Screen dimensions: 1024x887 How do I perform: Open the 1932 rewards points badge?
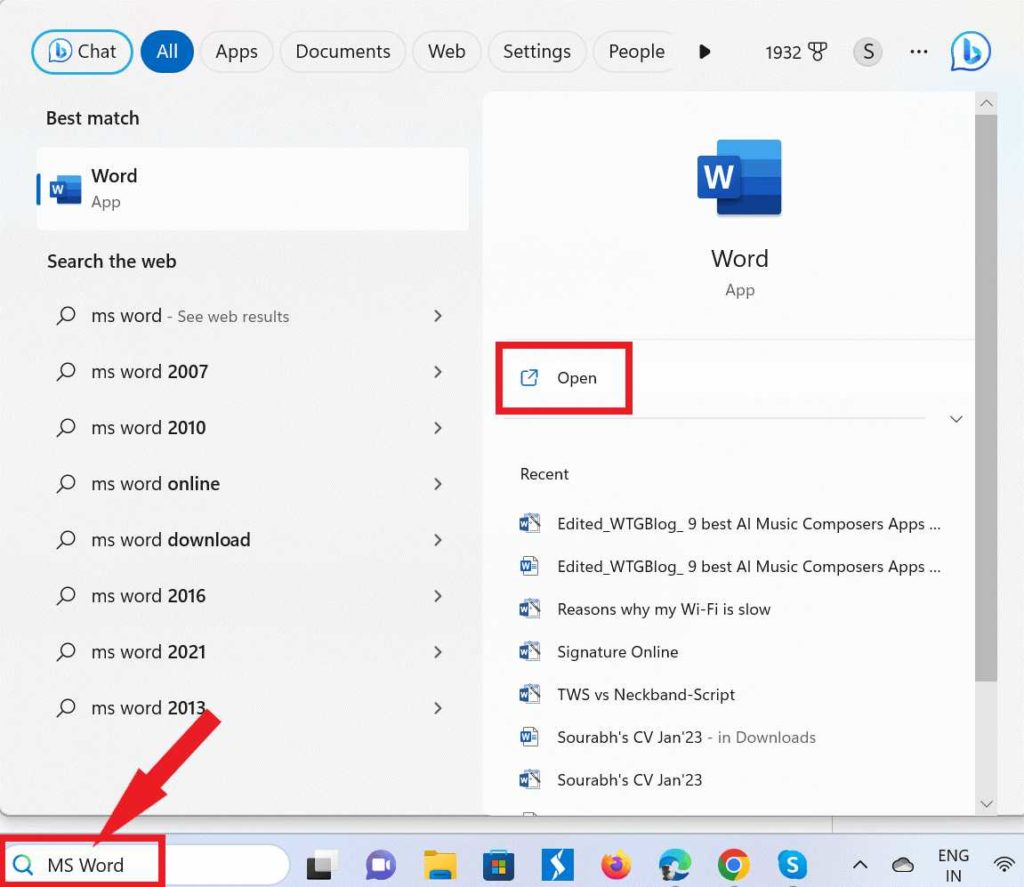click(x=795, y=52)
